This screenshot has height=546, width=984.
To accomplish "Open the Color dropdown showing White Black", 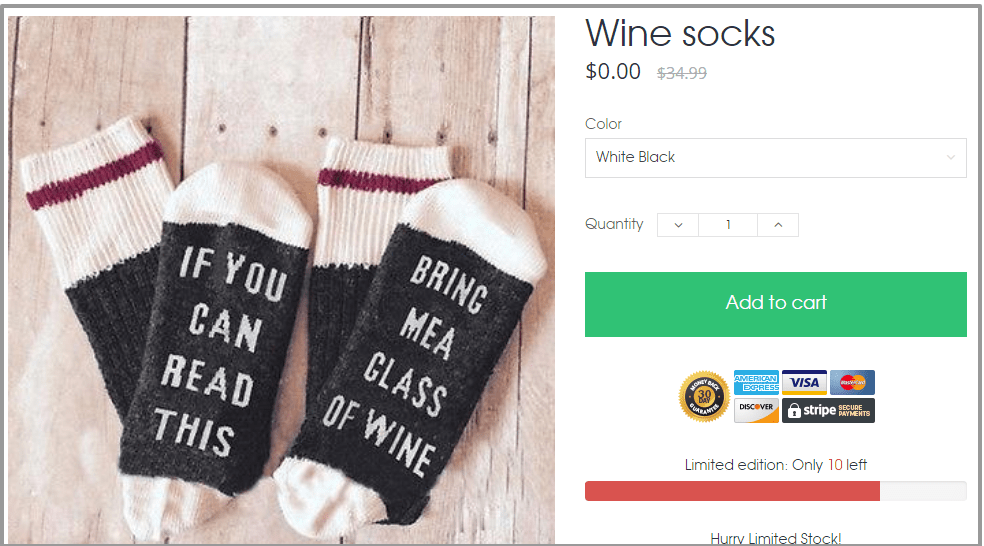I will click(x=775, y=158).
